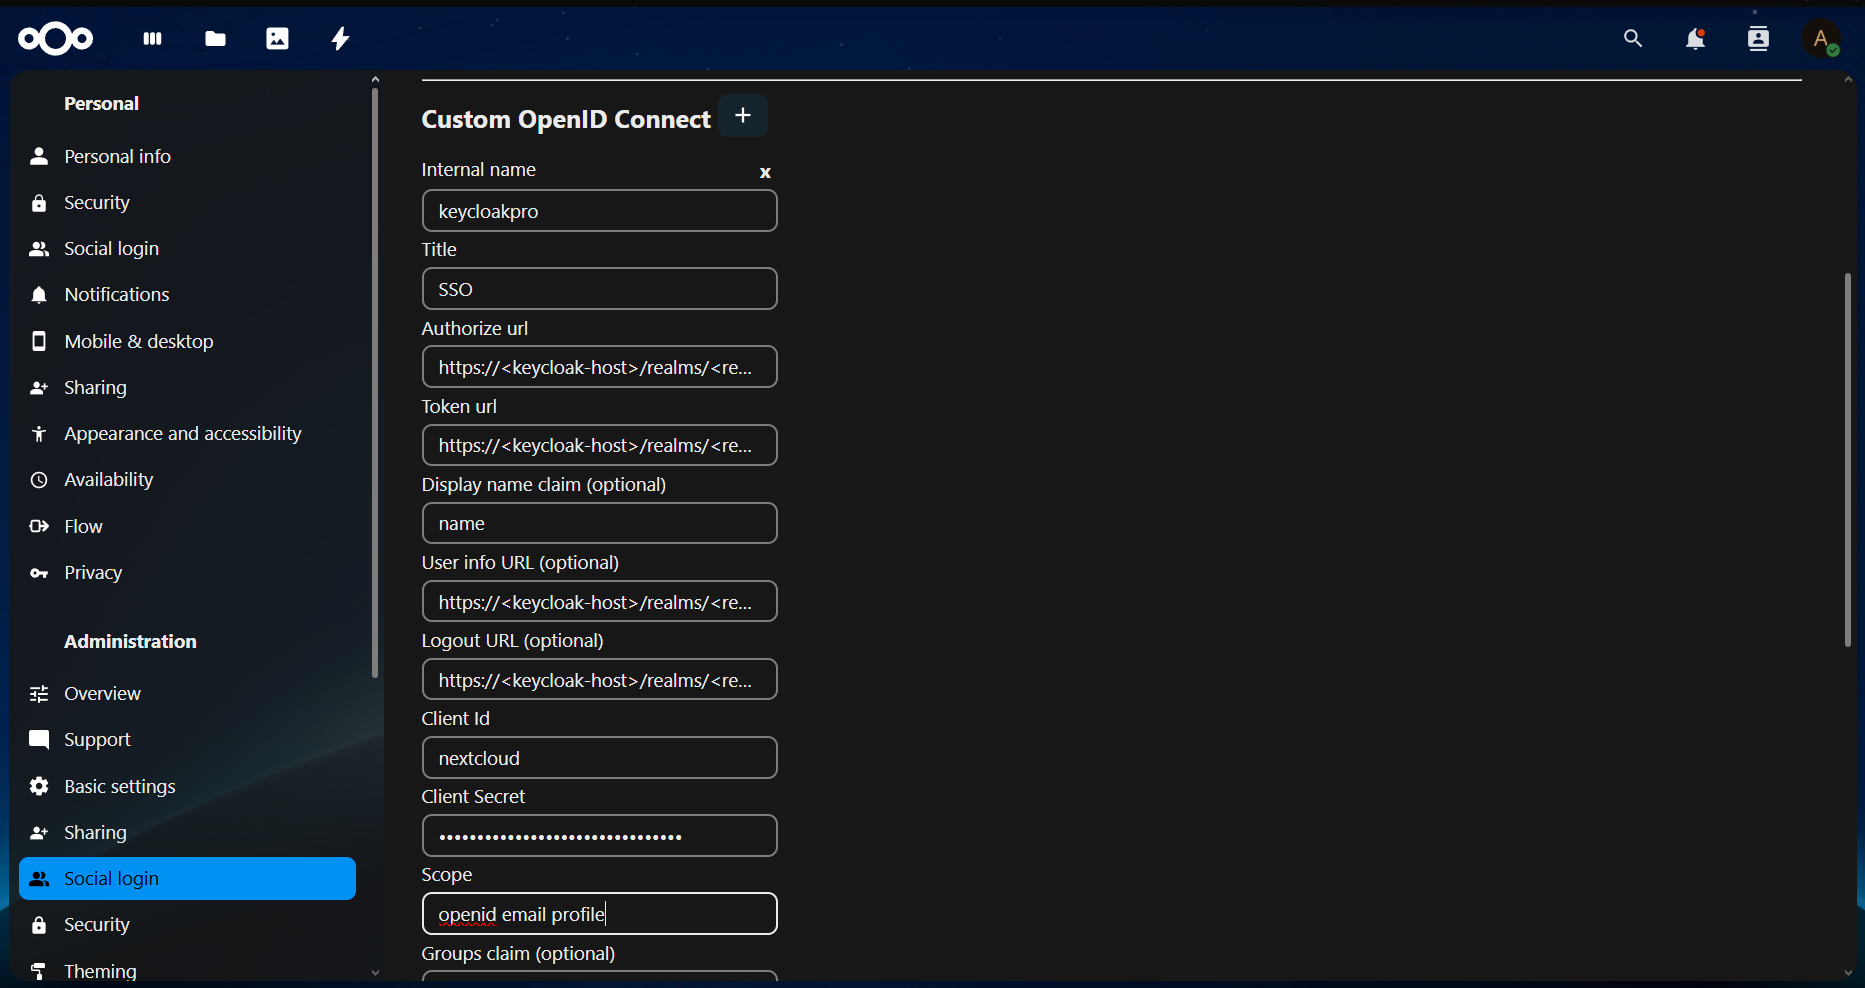
Task: Open the Dashboard app icon
Action: pyautogui.click(x=152, y=39)
